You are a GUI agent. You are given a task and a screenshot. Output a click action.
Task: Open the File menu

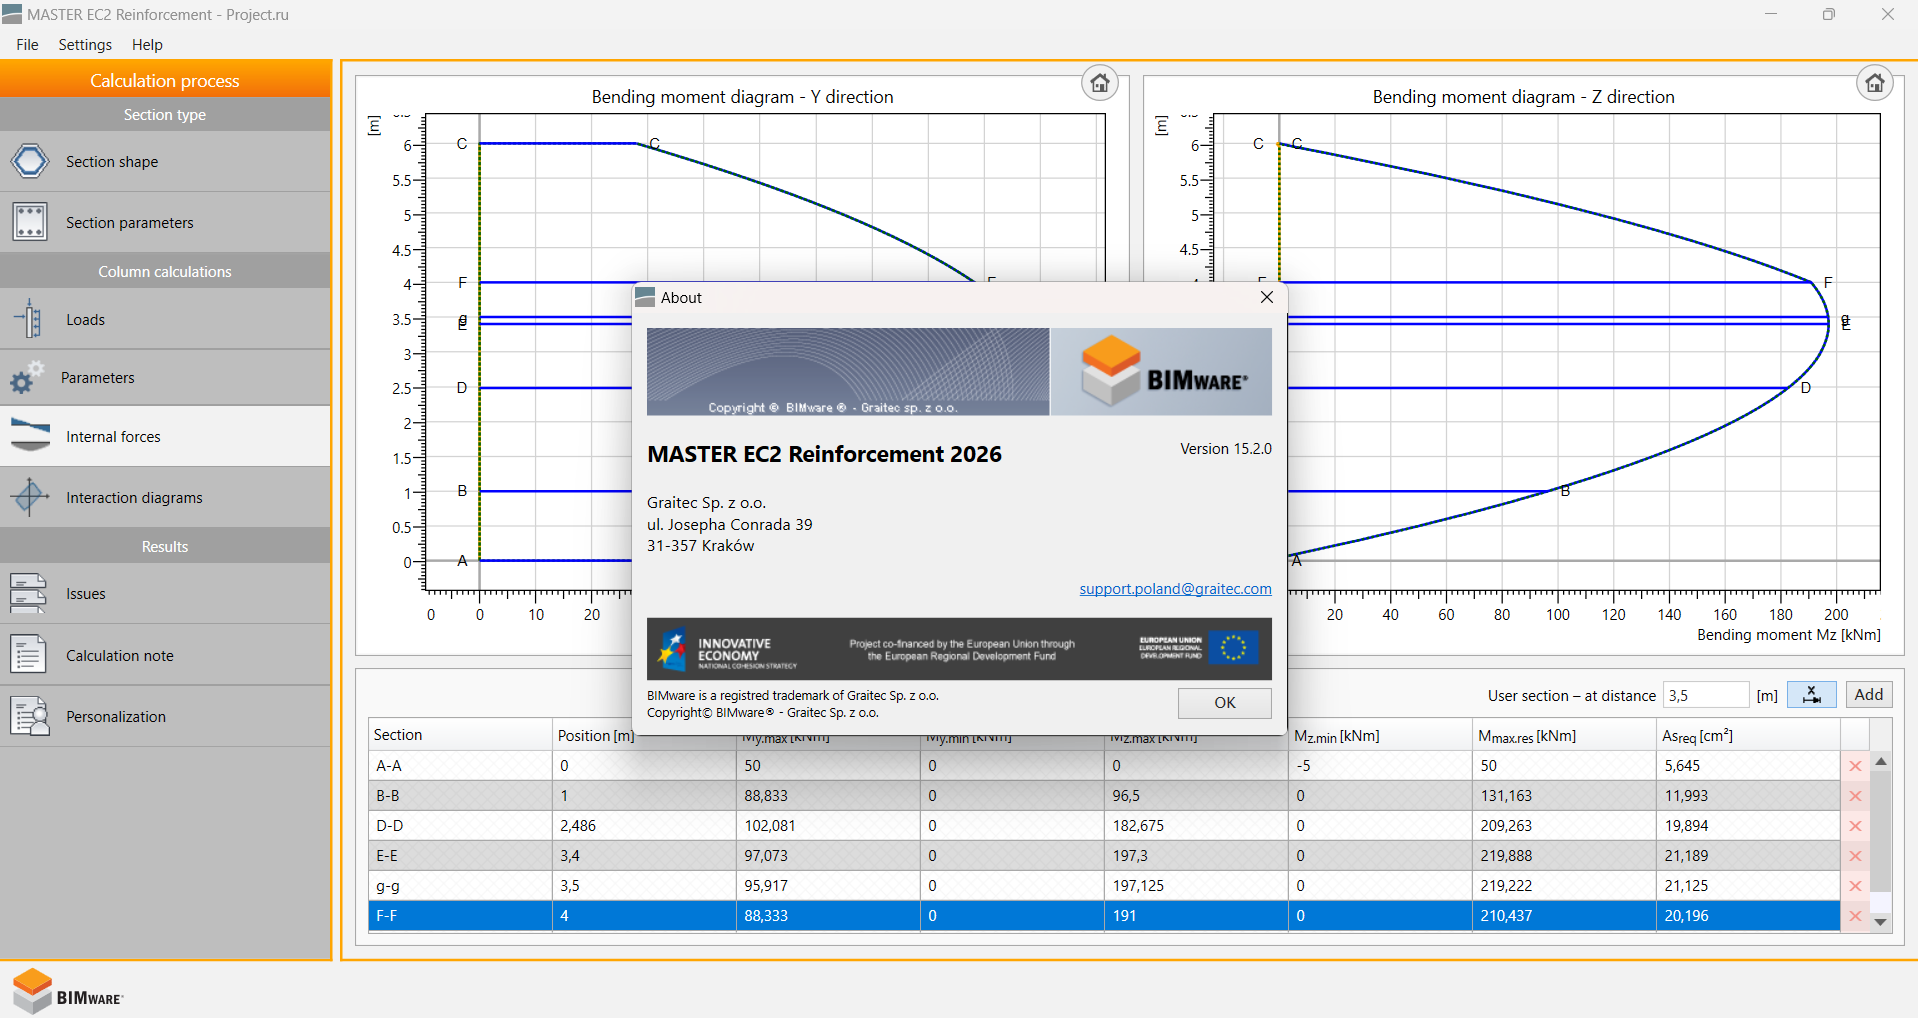(26, 44)
